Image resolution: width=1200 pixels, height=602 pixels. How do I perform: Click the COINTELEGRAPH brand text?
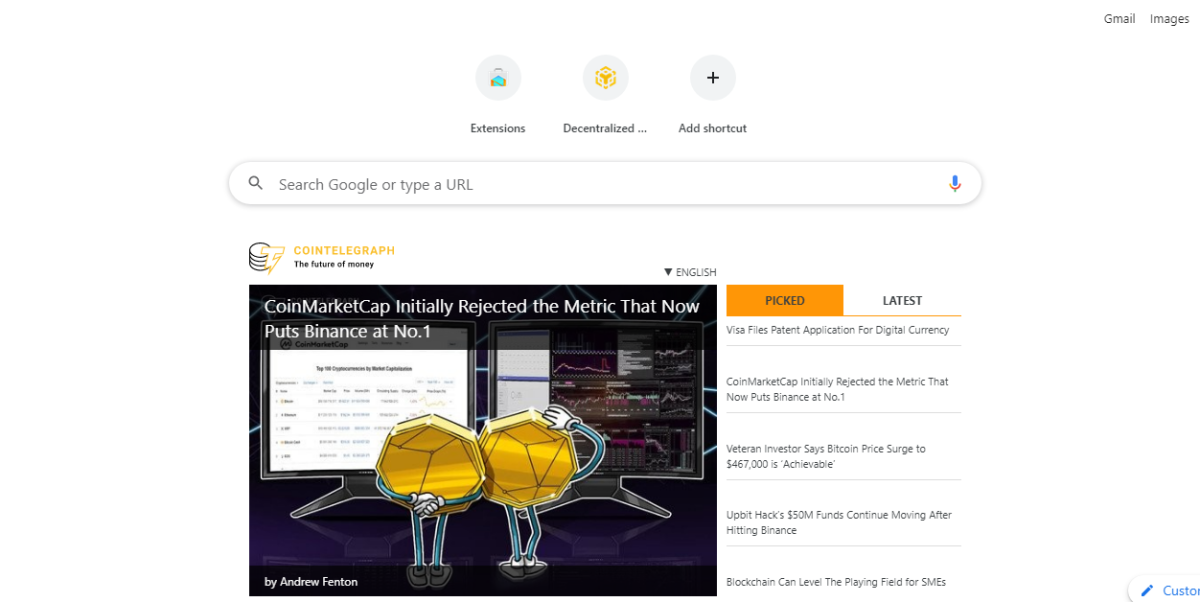click(x=344, y=251)
